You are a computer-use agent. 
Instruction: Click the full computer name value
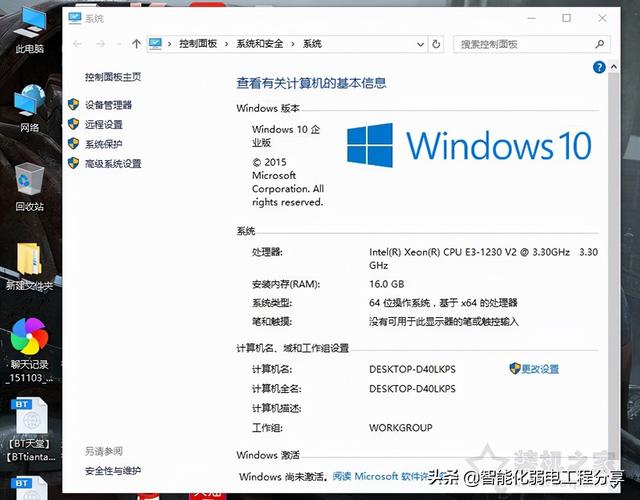[x=412, y=389]
